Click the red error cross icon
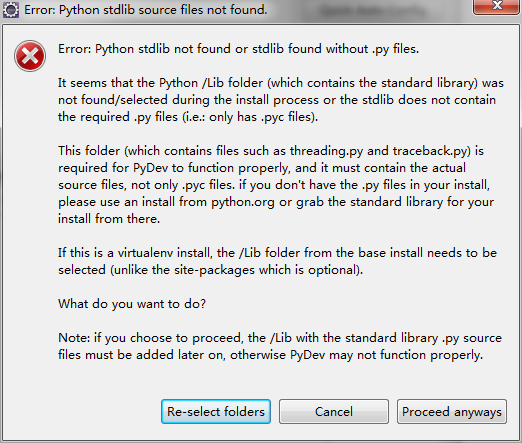Screen dimensions: 522x443 pos(30,56)
